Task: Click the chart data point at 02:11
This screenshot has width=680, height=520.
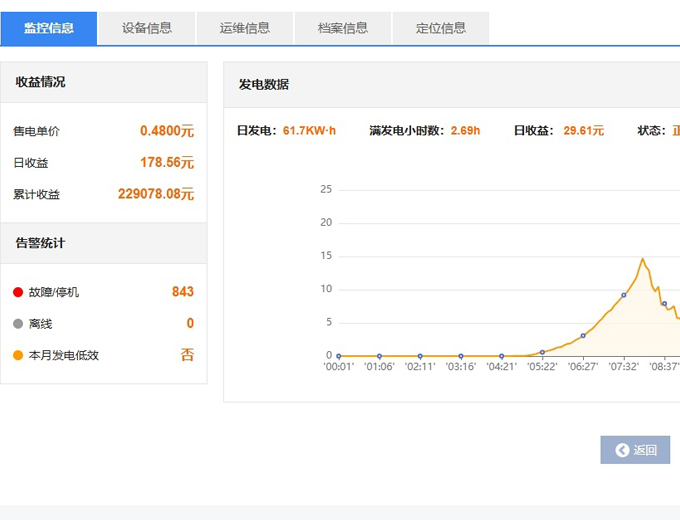Action: pos(420,356)
